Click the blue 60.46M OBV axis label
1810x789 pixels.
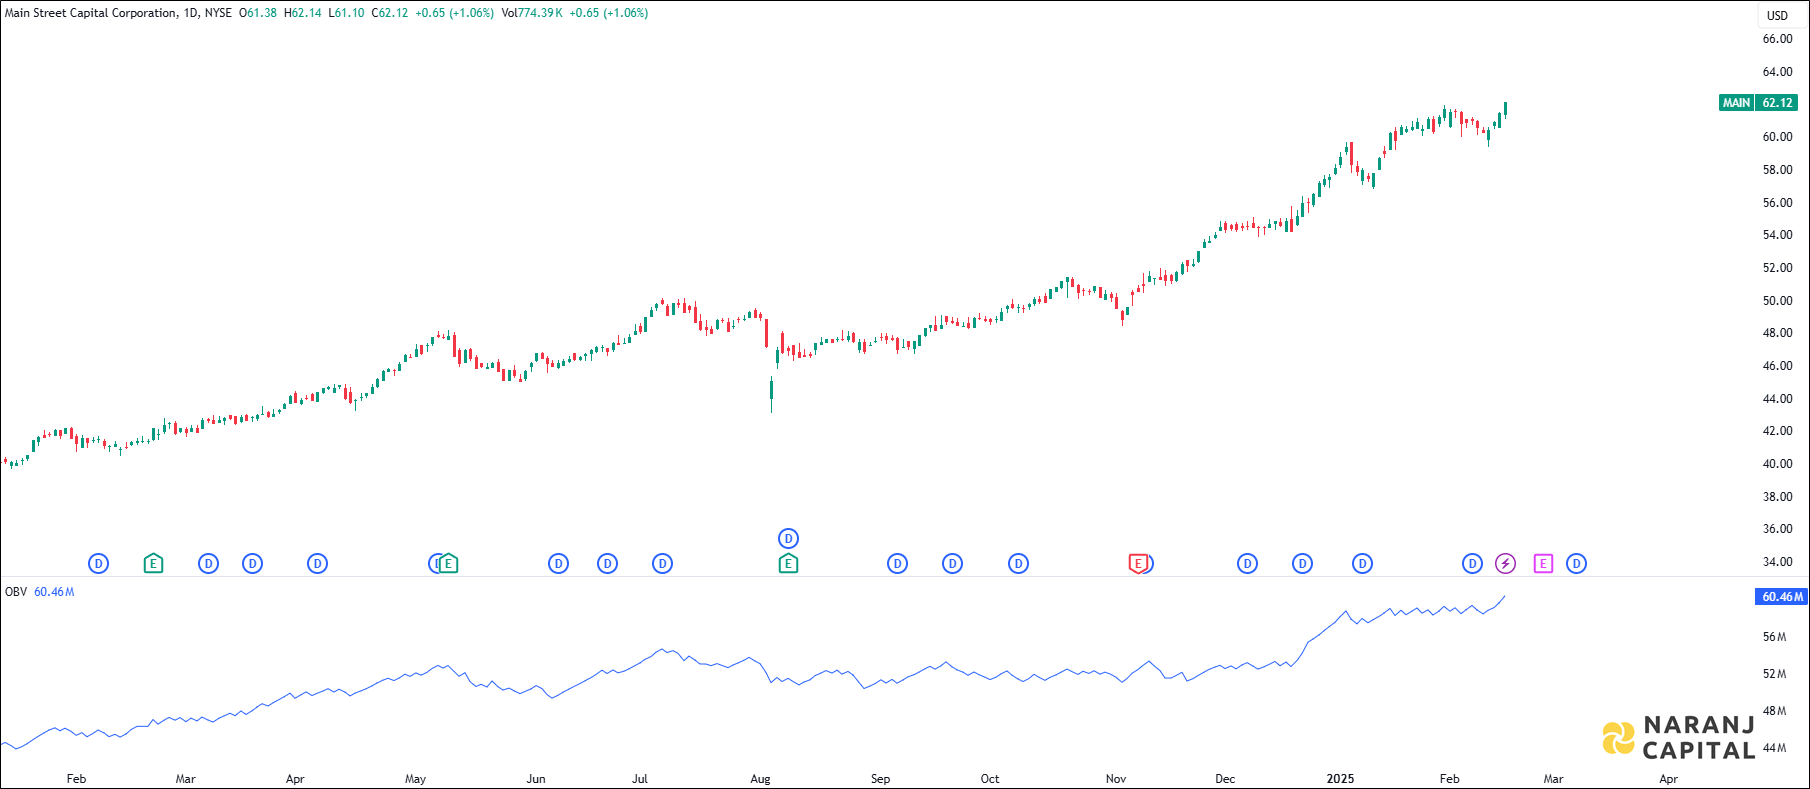(1780, 597)
